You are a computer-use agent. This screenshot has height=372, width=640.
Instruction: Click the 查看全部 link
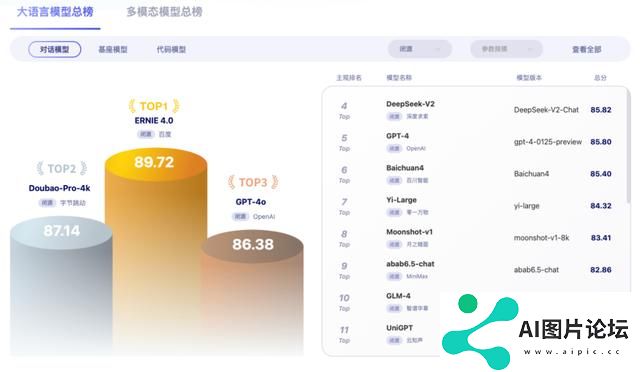pyautogui.click(x=587, y=49)
